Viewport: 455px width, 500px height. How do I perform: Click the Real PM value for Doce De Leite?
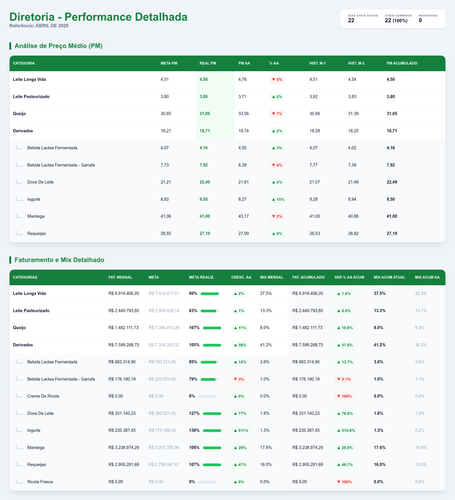click(x=205, y=182)
